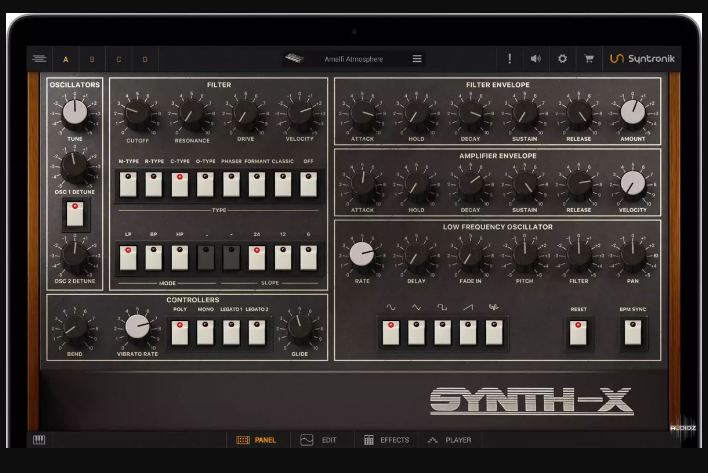The height and width of the screenshot is (473, 708).
Task: Toggle the oscillator switch below OSC 1 DETUNE
Action: (75, 214)
